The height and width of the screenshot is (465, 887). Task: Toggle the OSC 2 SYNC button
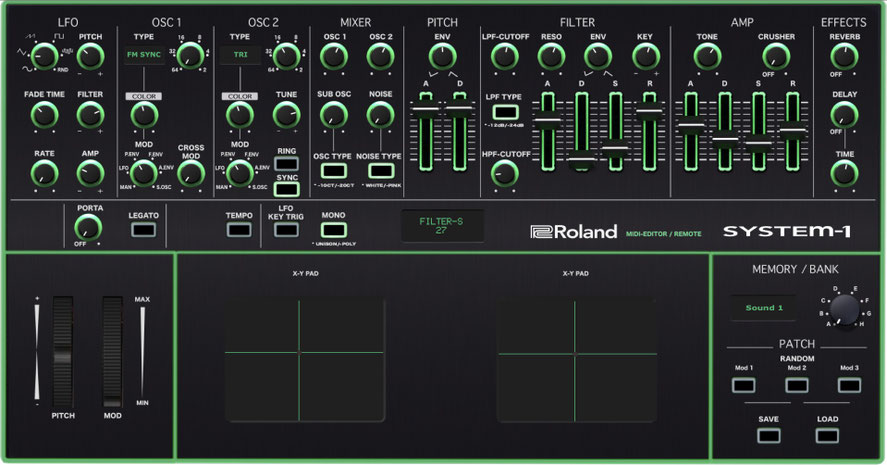tap(287, 189)
